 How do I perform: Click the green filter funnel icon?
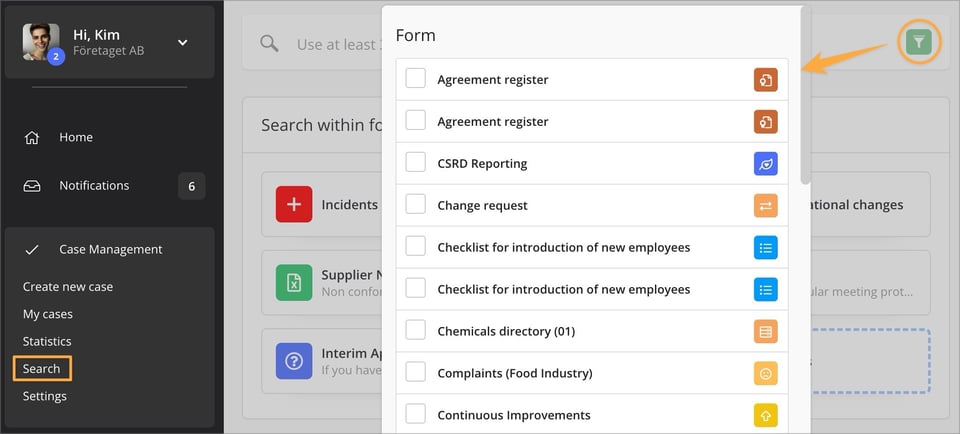click(918, 42)
